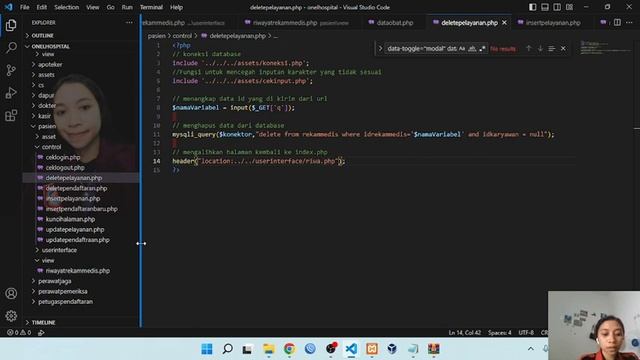Close the deletepelayanan.php tab
The width and height of the screenshot is (640, 360).
tap(504, 22)
